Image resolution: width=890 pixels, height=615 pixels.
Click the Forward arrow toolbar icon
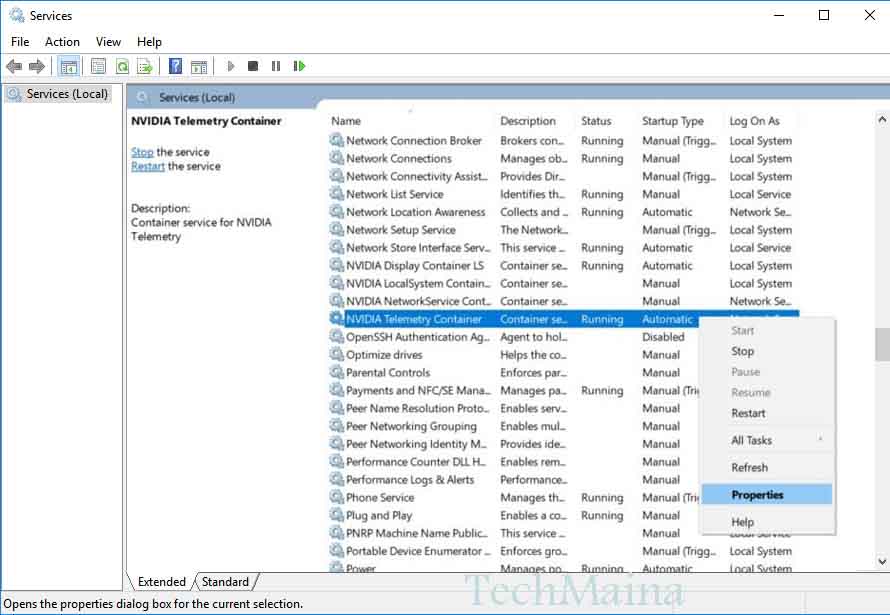pyautogui.click(x=37, y=66)
